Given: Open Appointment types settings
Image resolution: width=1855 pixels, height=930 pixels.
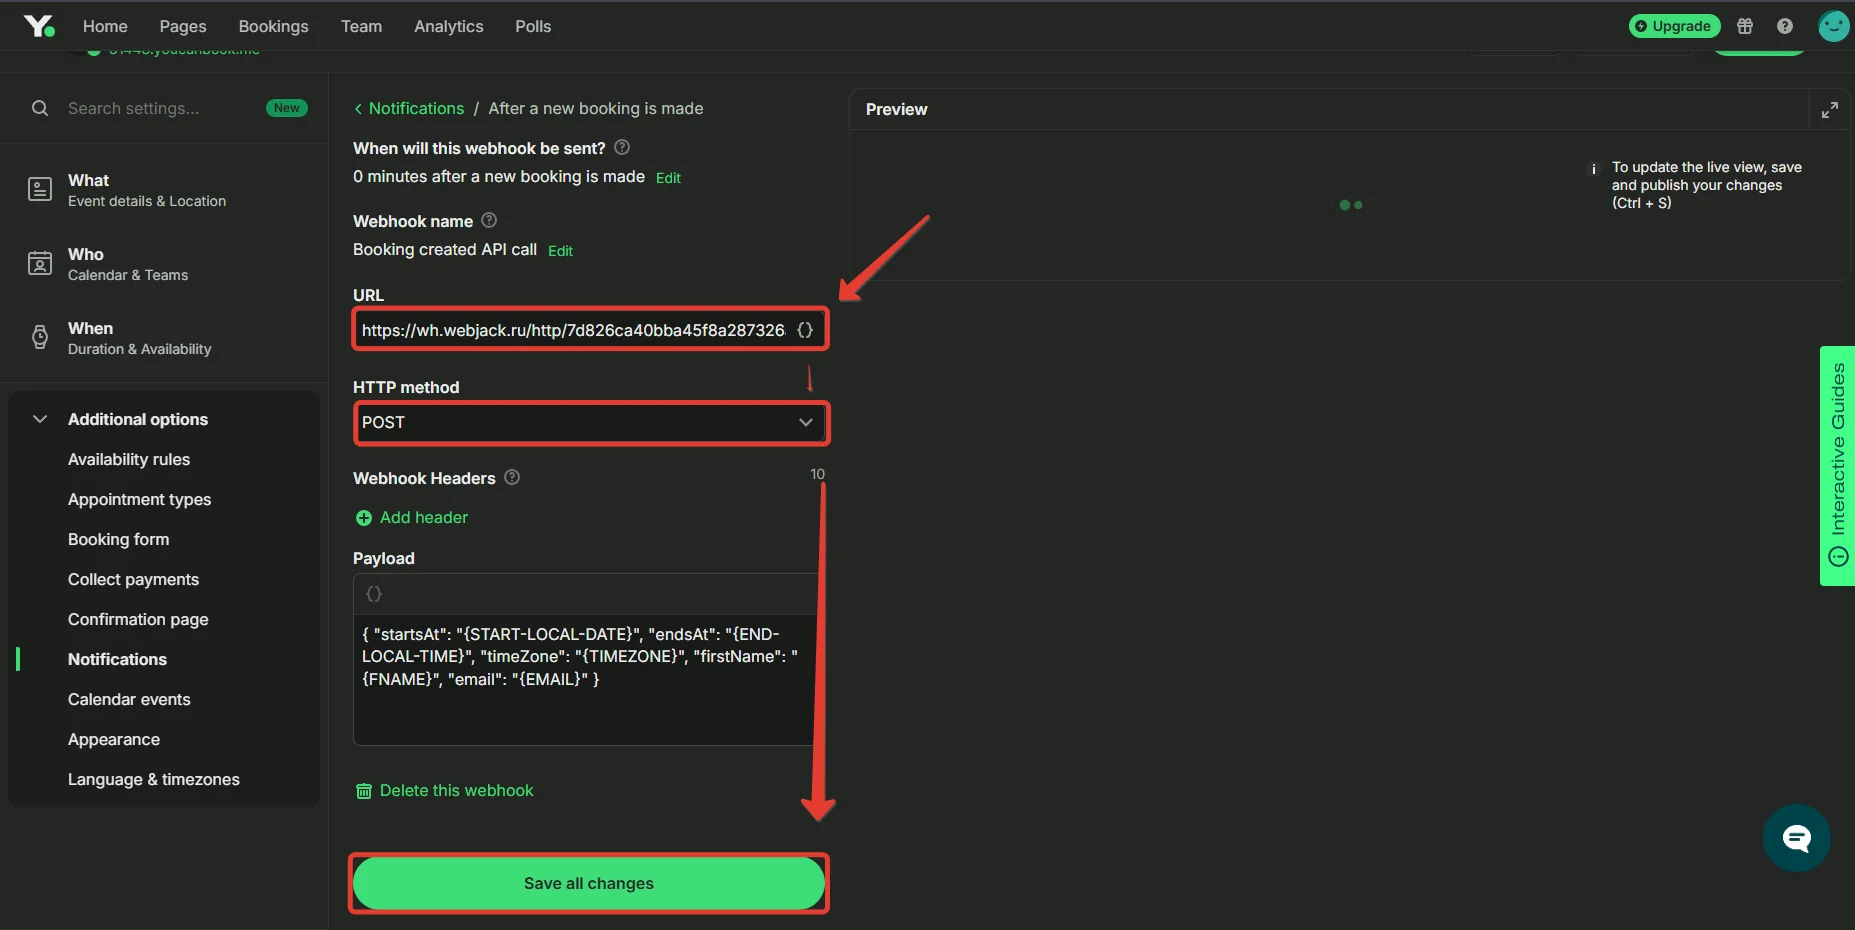Looking at the screenshot, I should click(140, 500).
